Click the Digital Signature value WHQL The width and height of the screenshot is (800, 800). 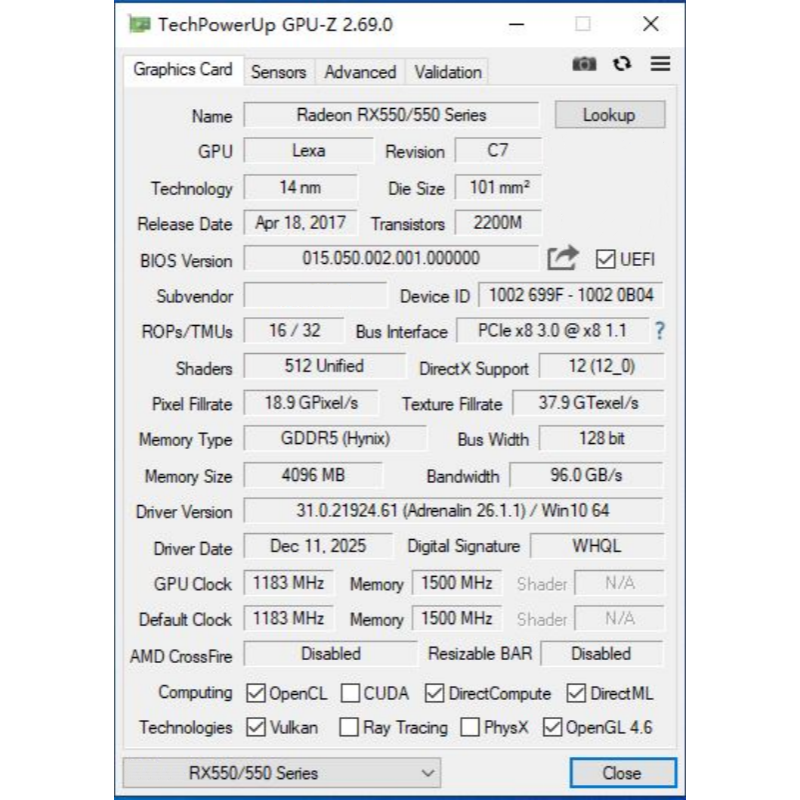(597, 546)
